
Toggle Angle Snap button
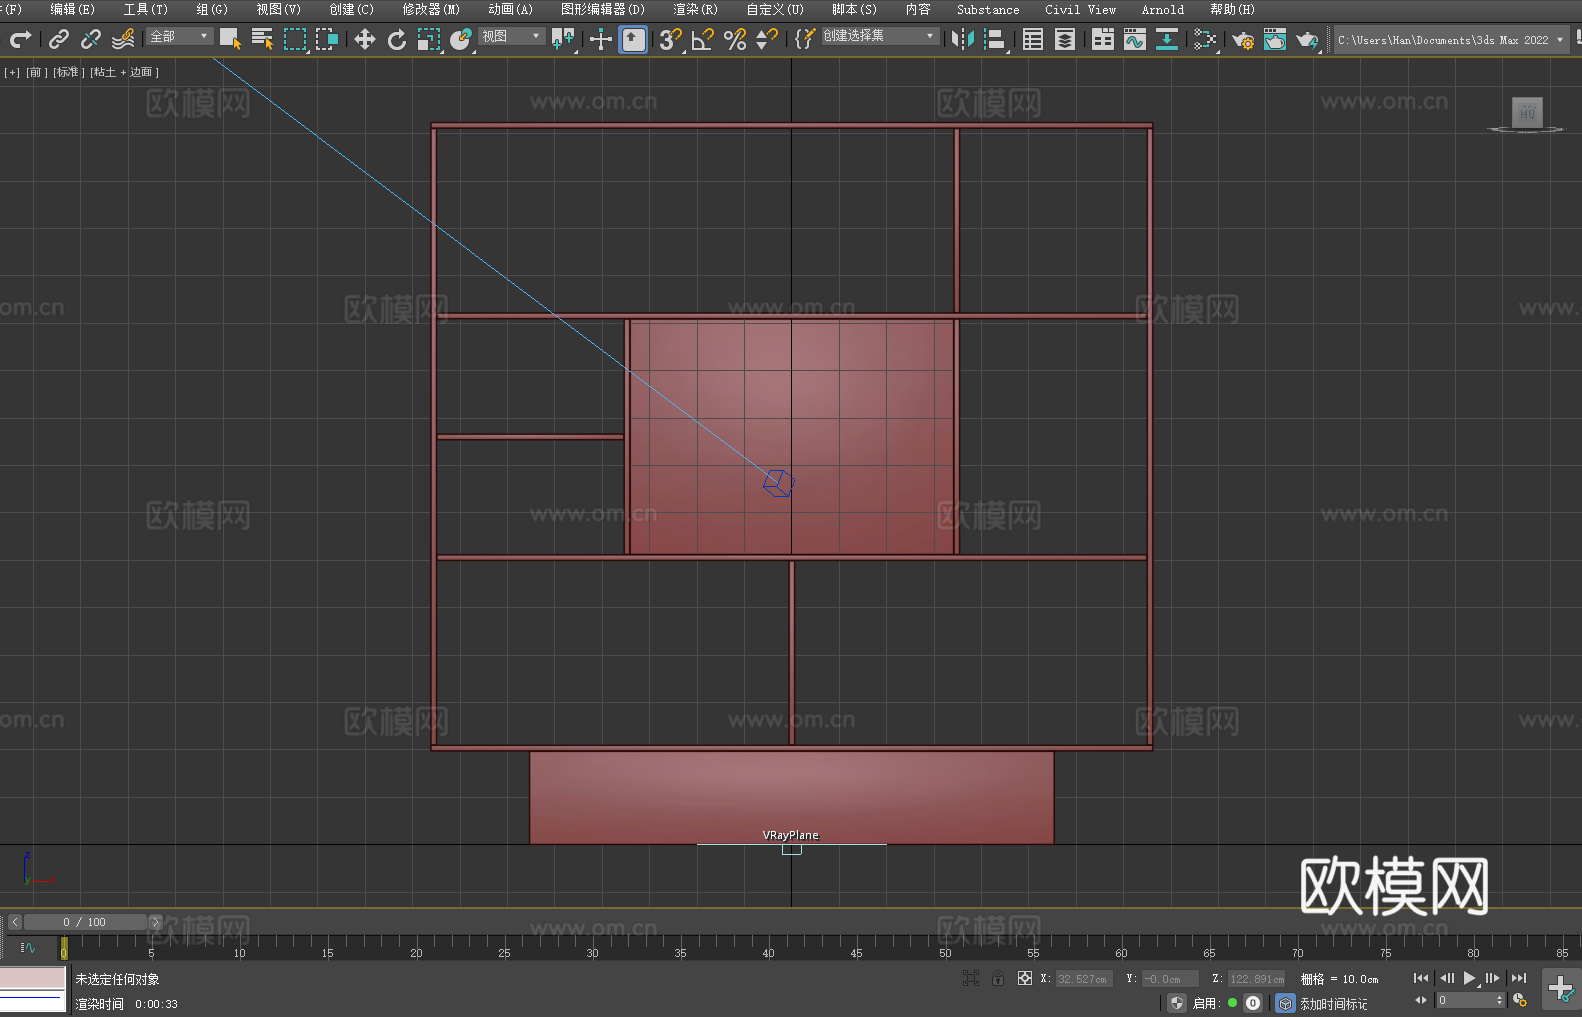(703, 39)
